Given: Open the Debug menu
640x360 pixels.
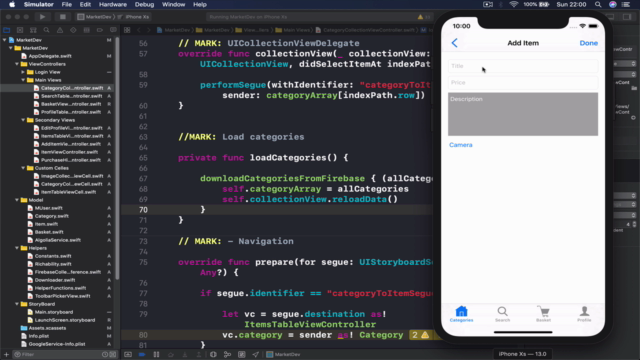Looking at the screenshot, I should coord(144,4).
